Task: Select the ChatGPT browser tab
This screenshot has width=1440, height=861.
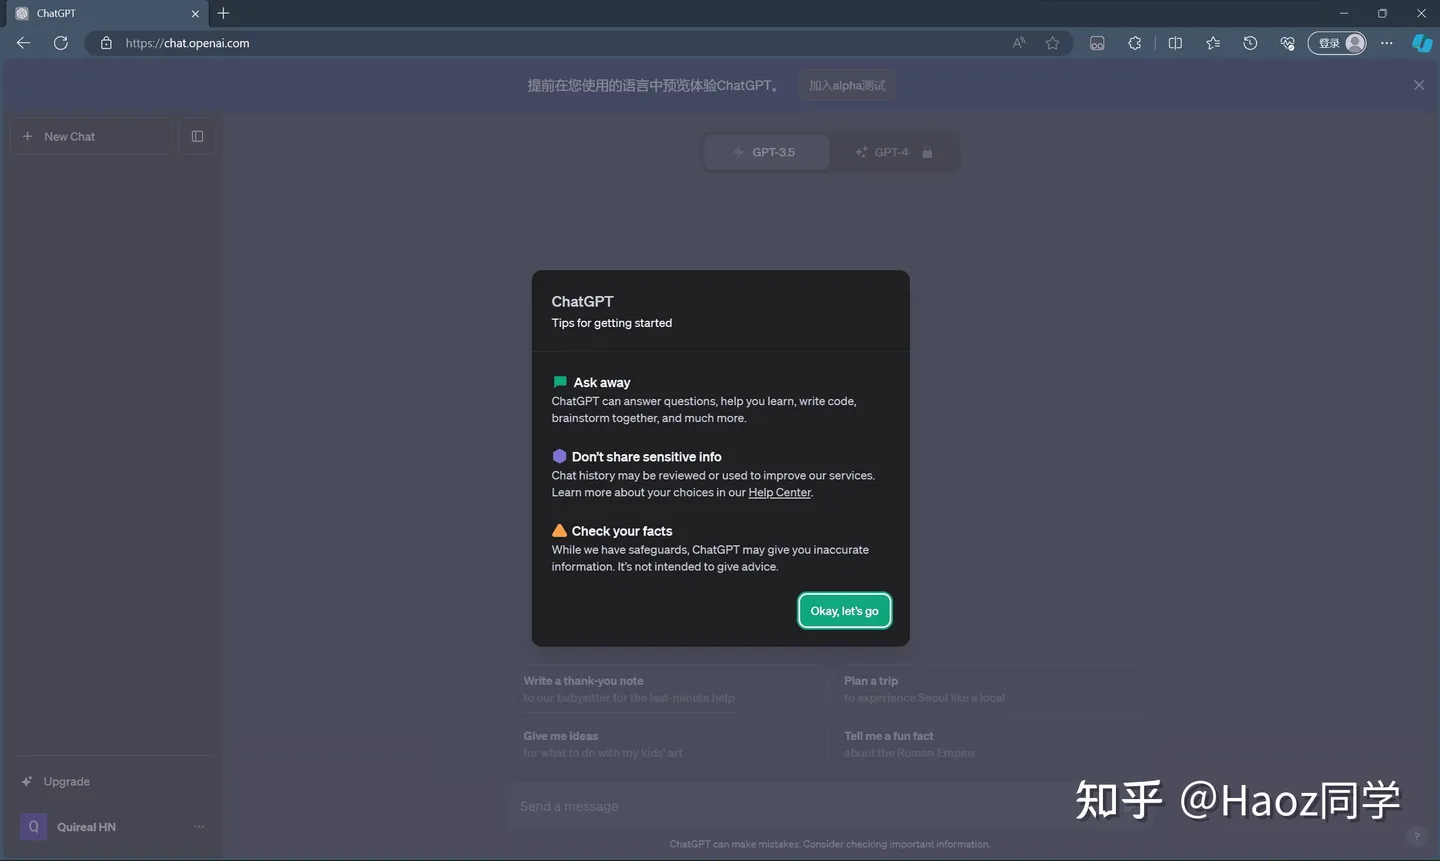Action: click(105, 14)
